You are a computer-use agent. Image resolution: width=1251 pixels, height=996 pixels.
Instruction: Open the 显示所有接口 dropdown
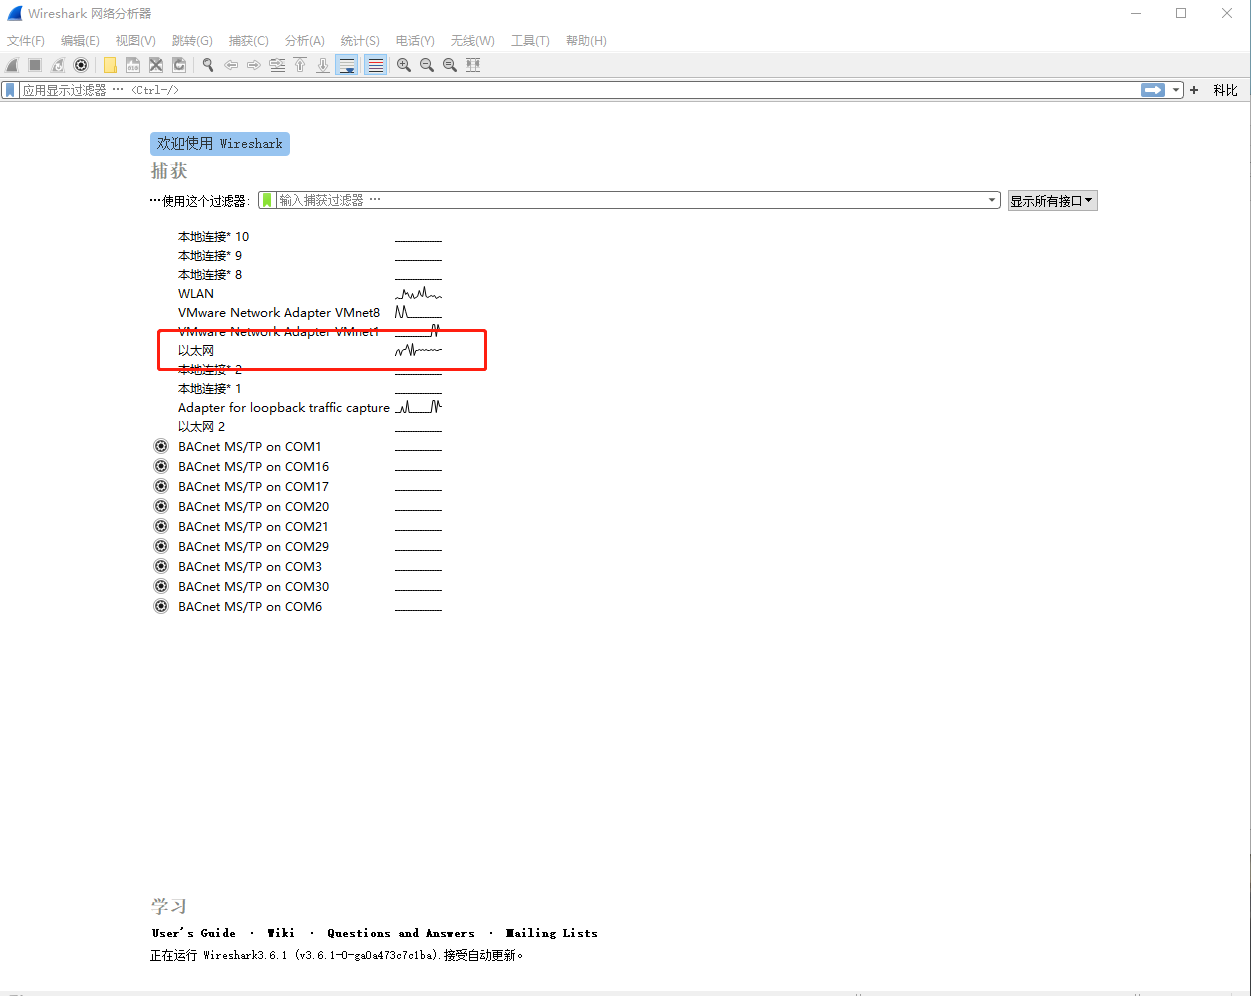tap(1052, 201)
